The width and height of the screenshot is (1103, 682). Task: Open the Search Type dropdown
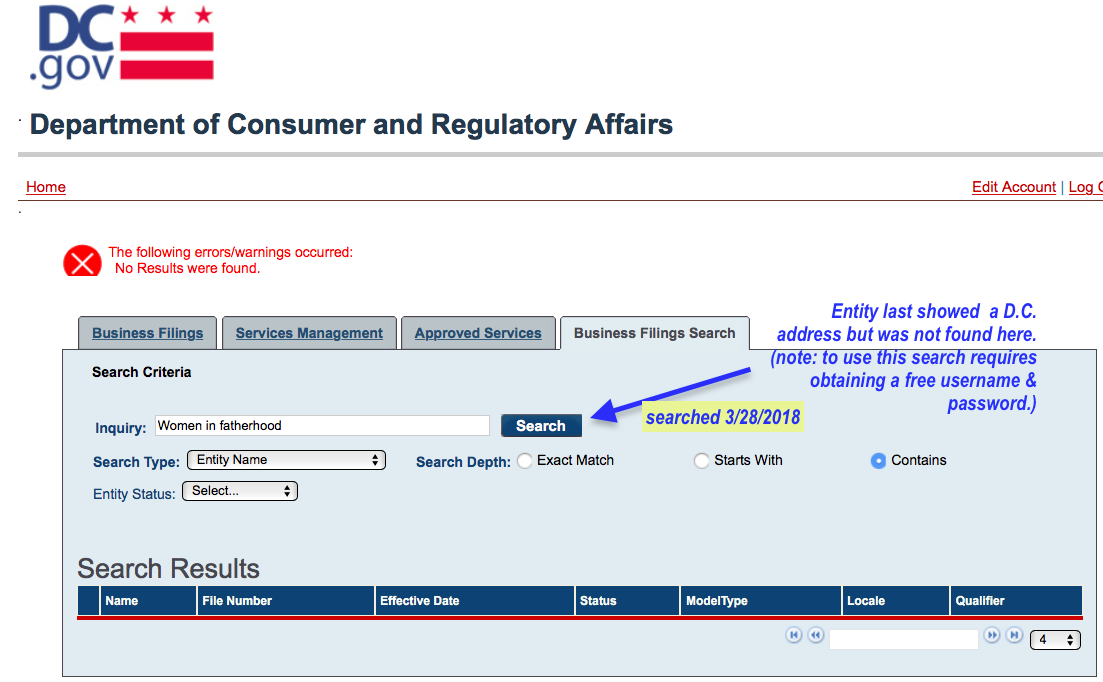click(x=286, y=460)
